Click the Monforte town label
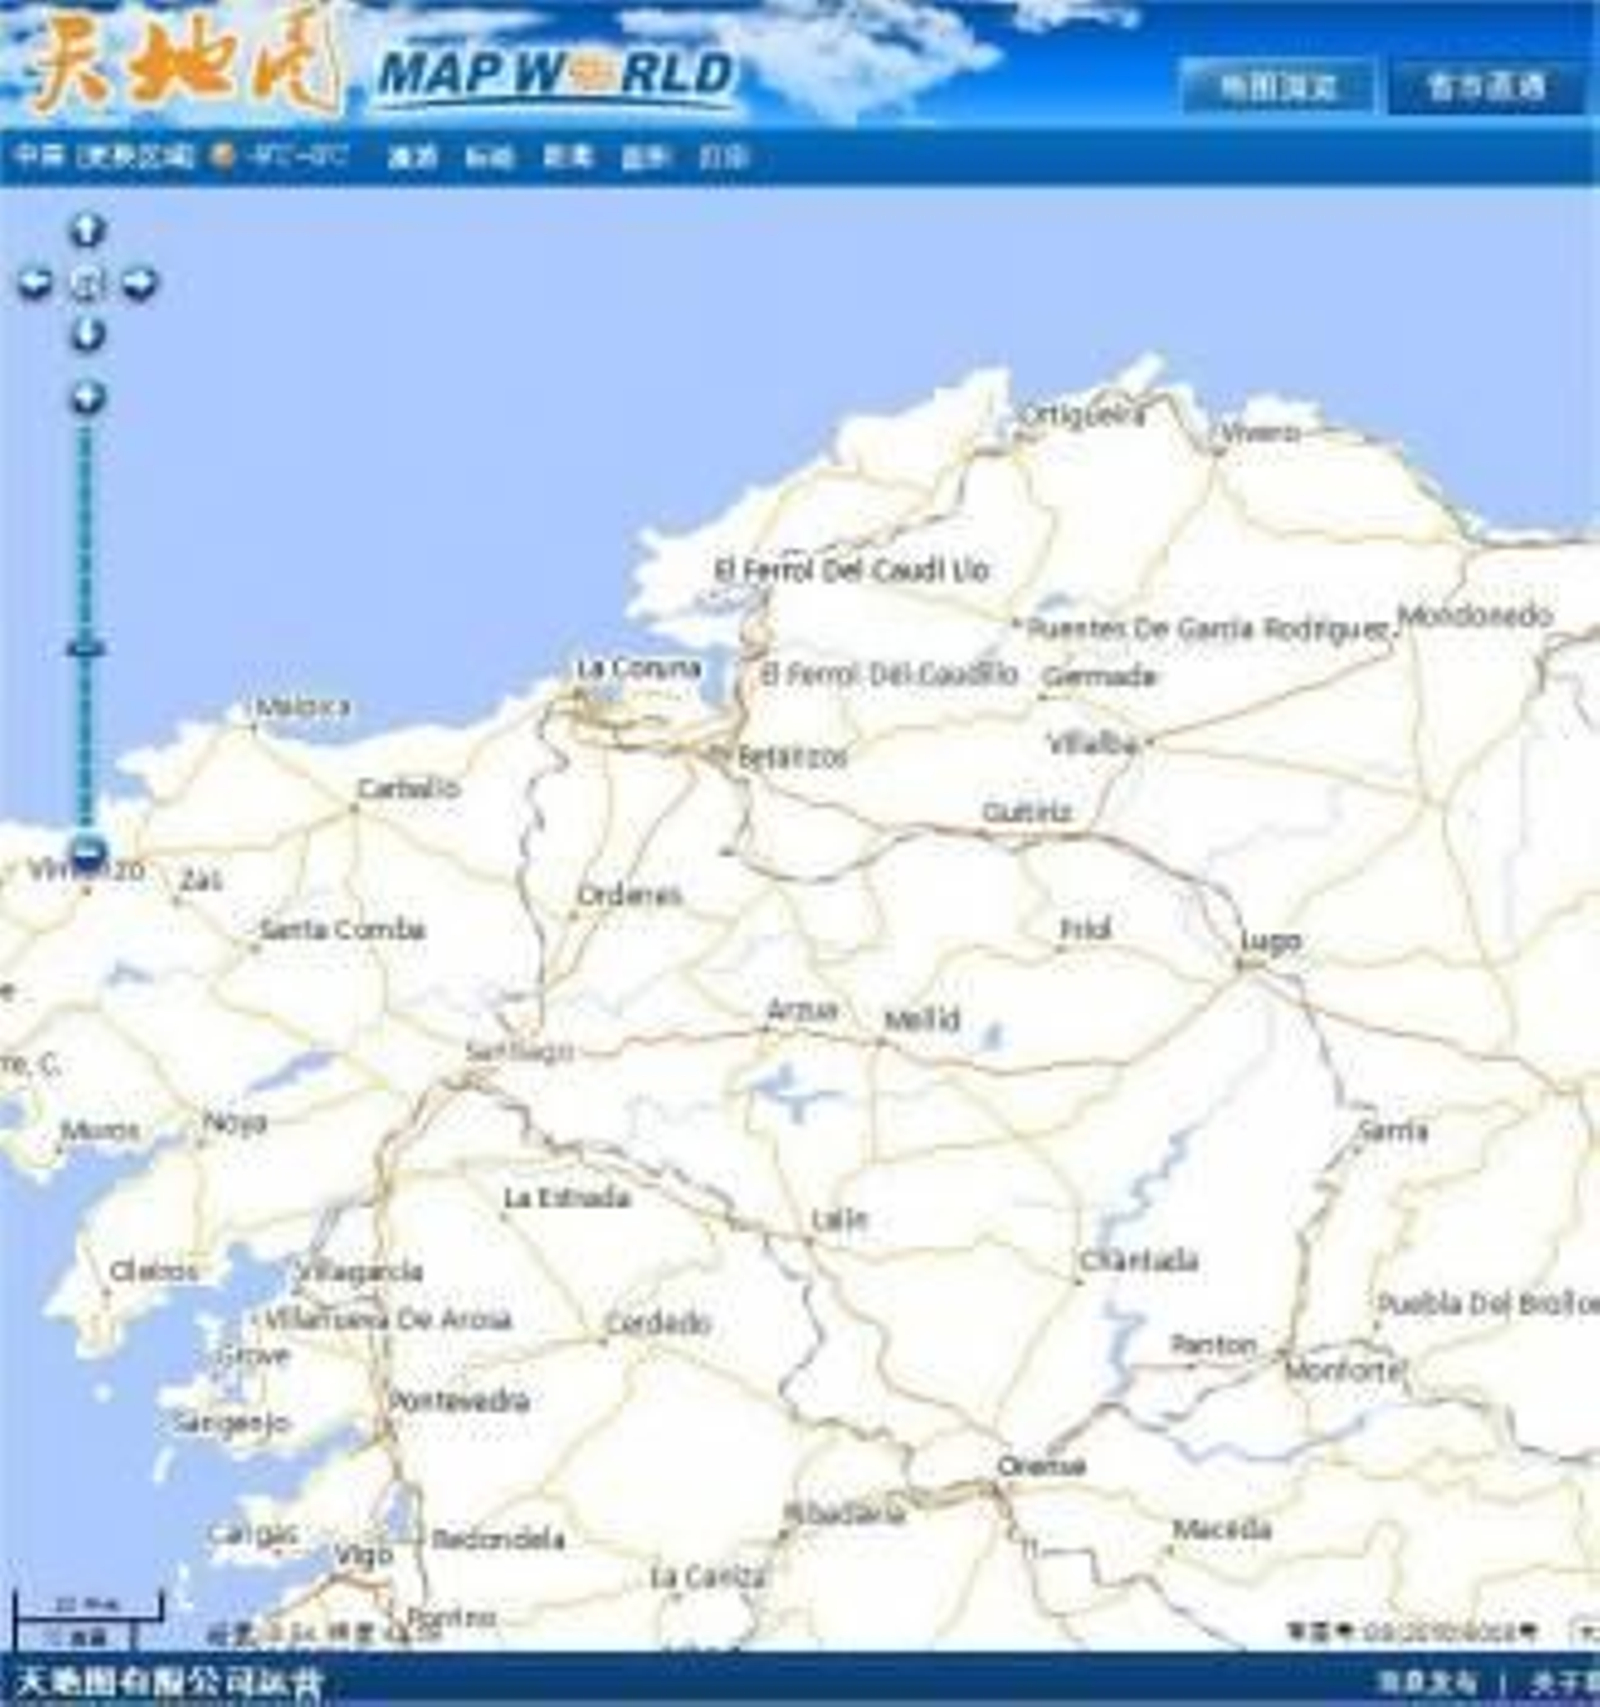The image size is (1600, 1707). point(1346,1370)
